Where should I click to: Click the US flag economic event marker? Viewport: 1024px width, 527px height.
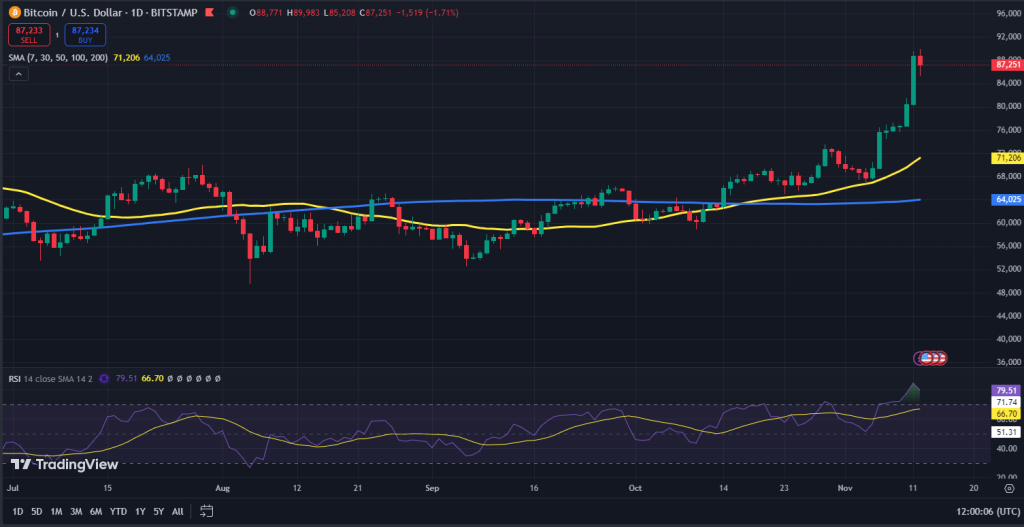click(x=925, y=358)
